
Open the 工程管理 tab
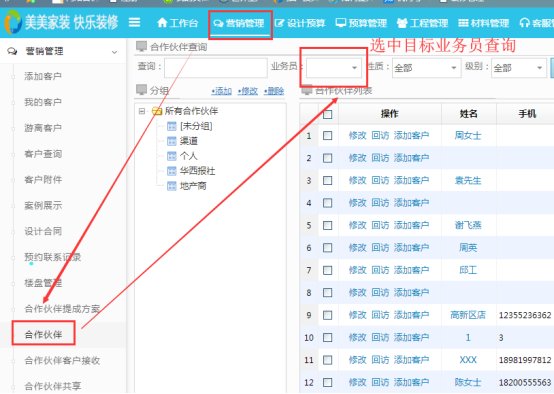[422, 23]
